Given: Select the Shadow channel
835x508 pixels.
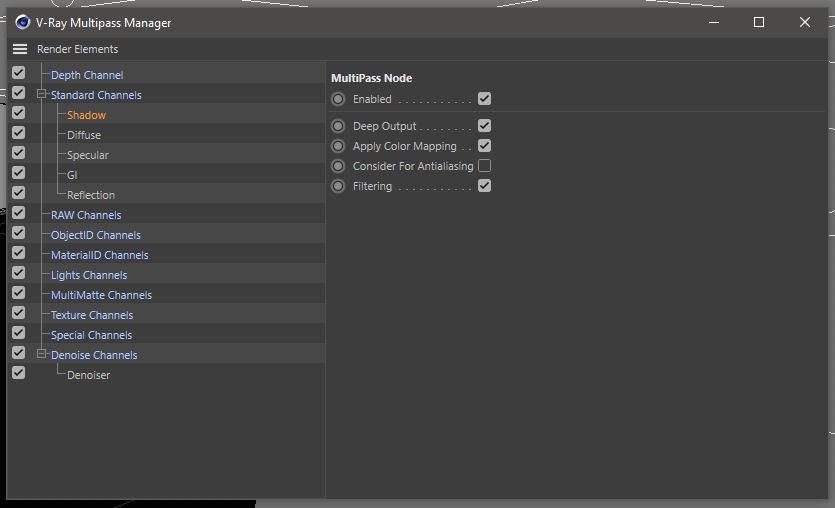Looking at the screenshot, I should coord(86,115).
